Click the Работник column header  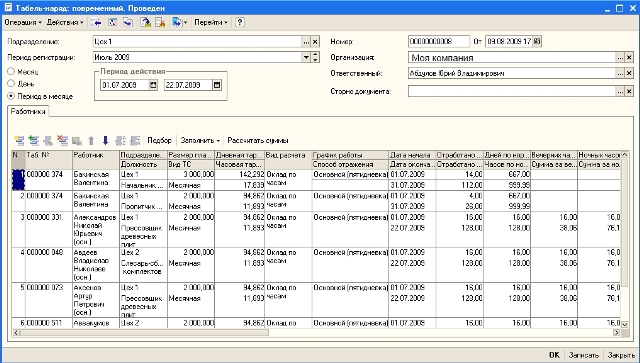click(96, 160)
